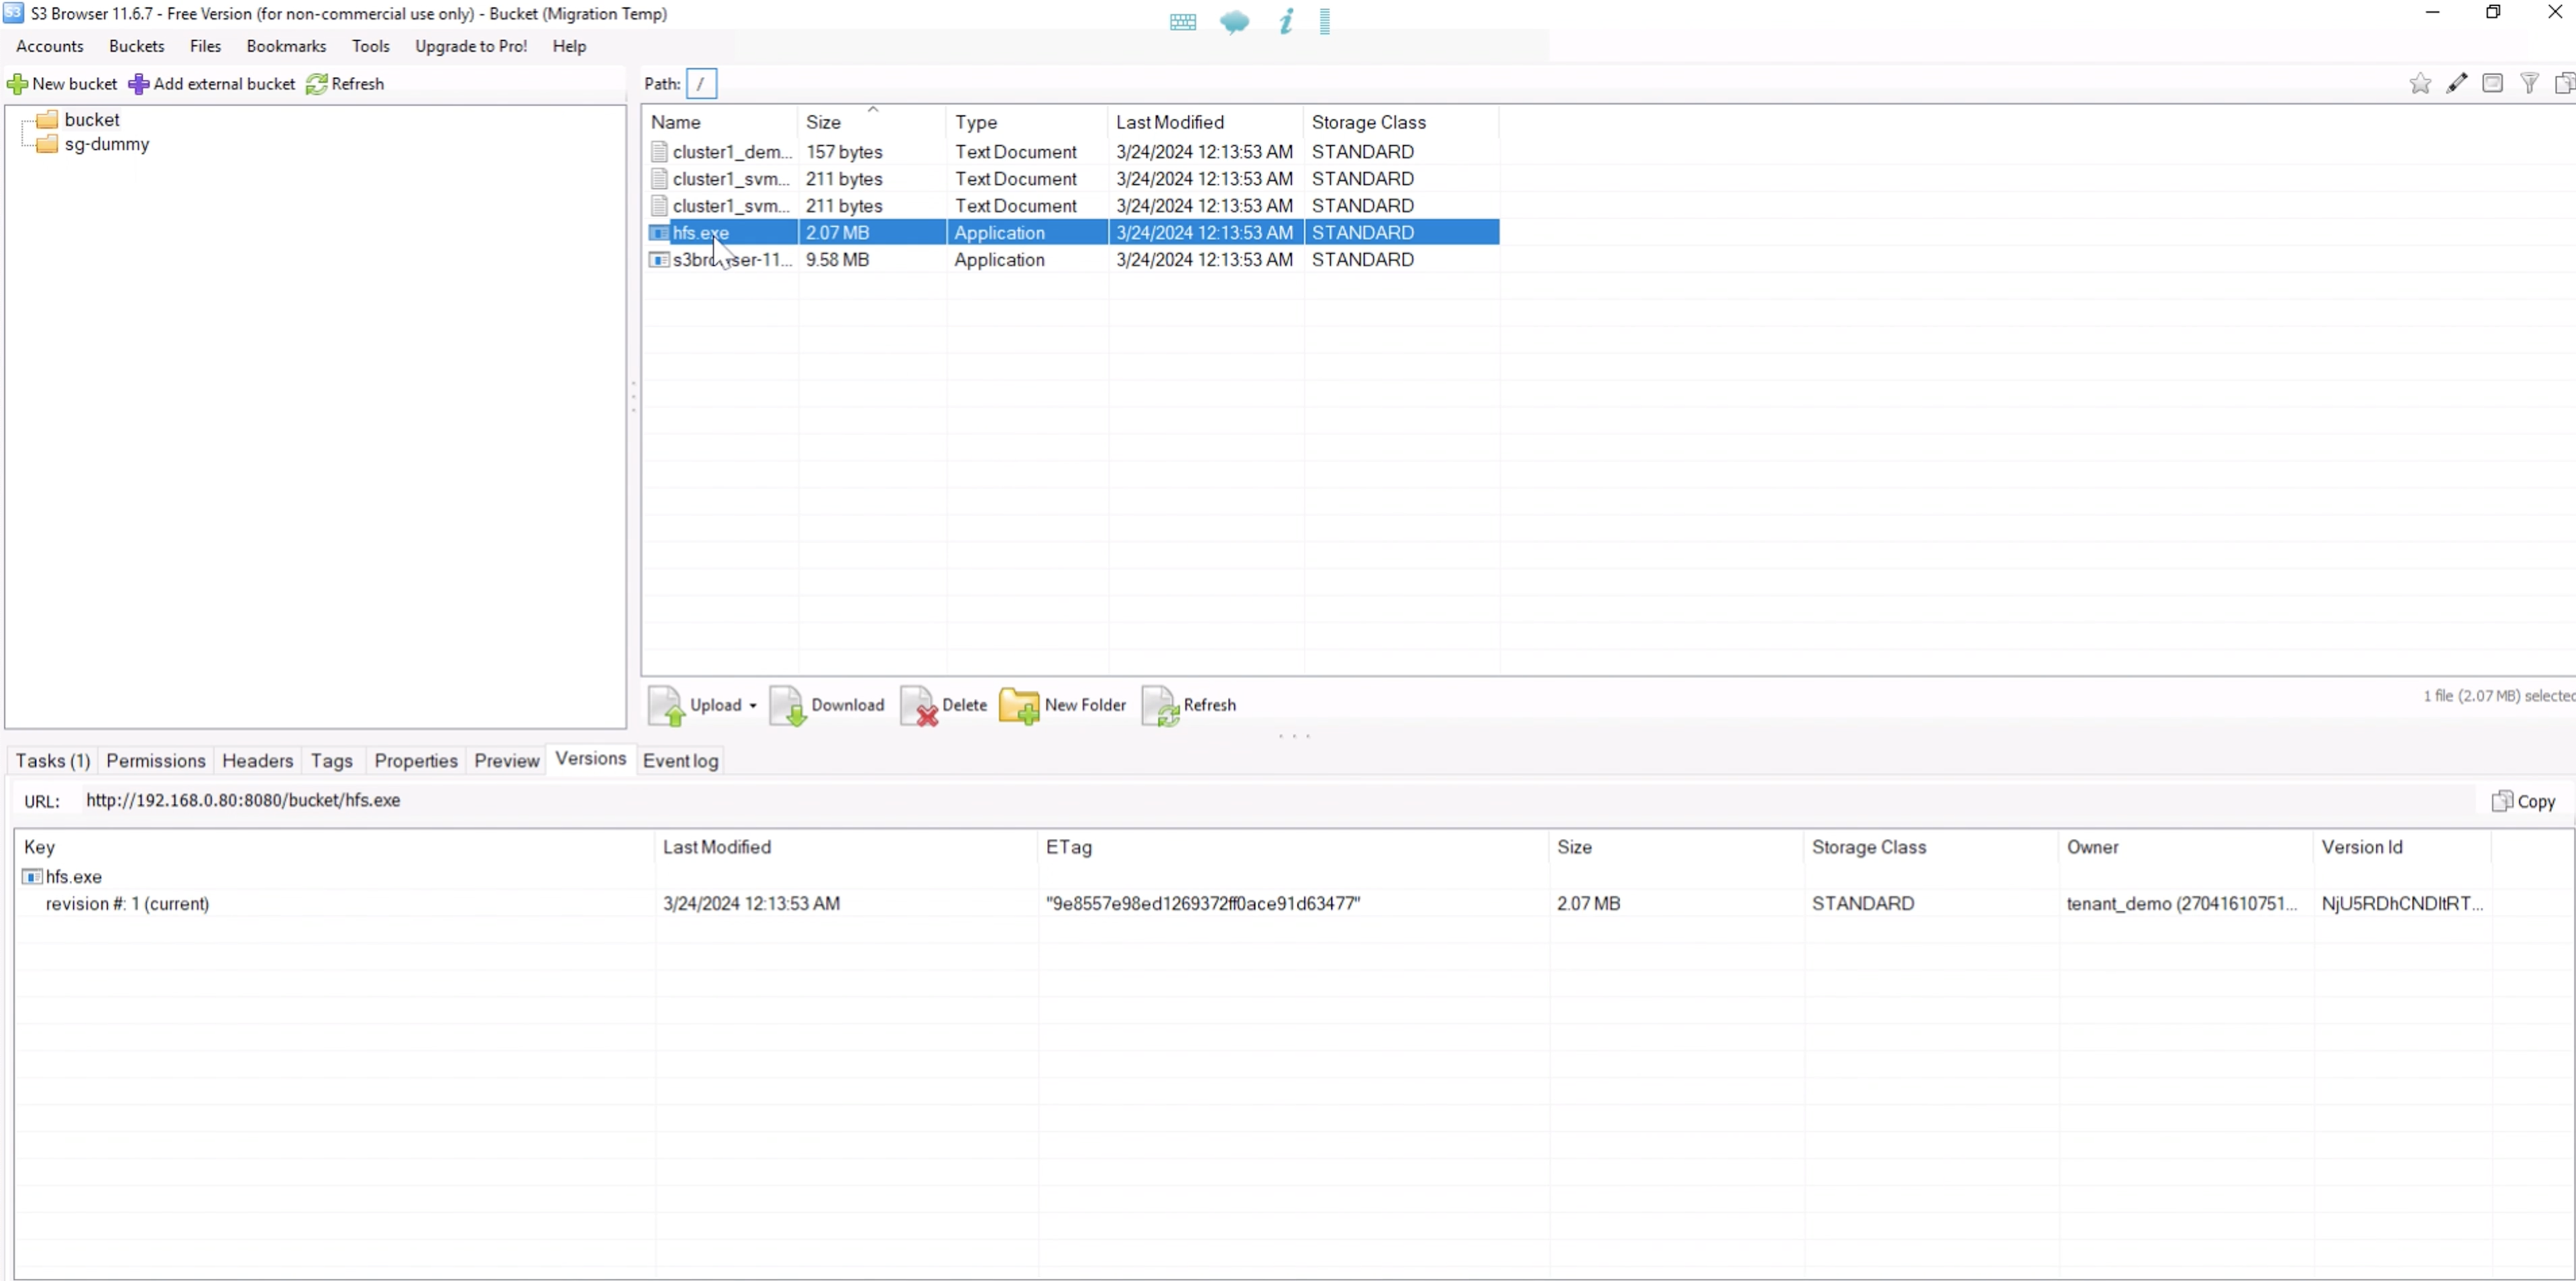Click the Copy button next to URL
2576x1281 pixels.
point(2524,800)
